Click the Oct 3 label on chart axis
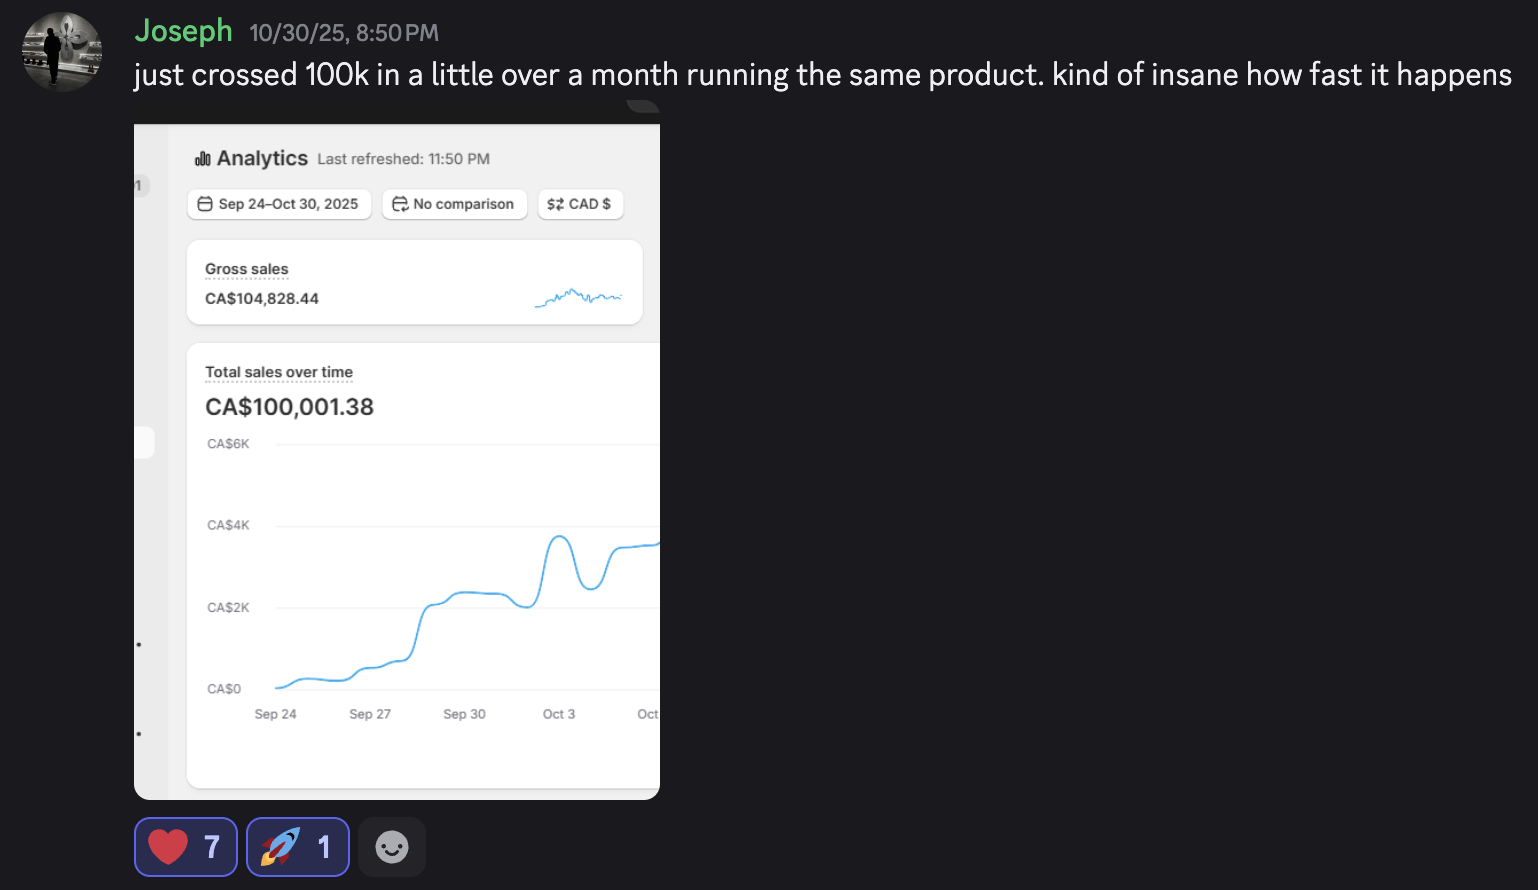The width and height of the screenshot is (1538, 890). click(558, 714)
